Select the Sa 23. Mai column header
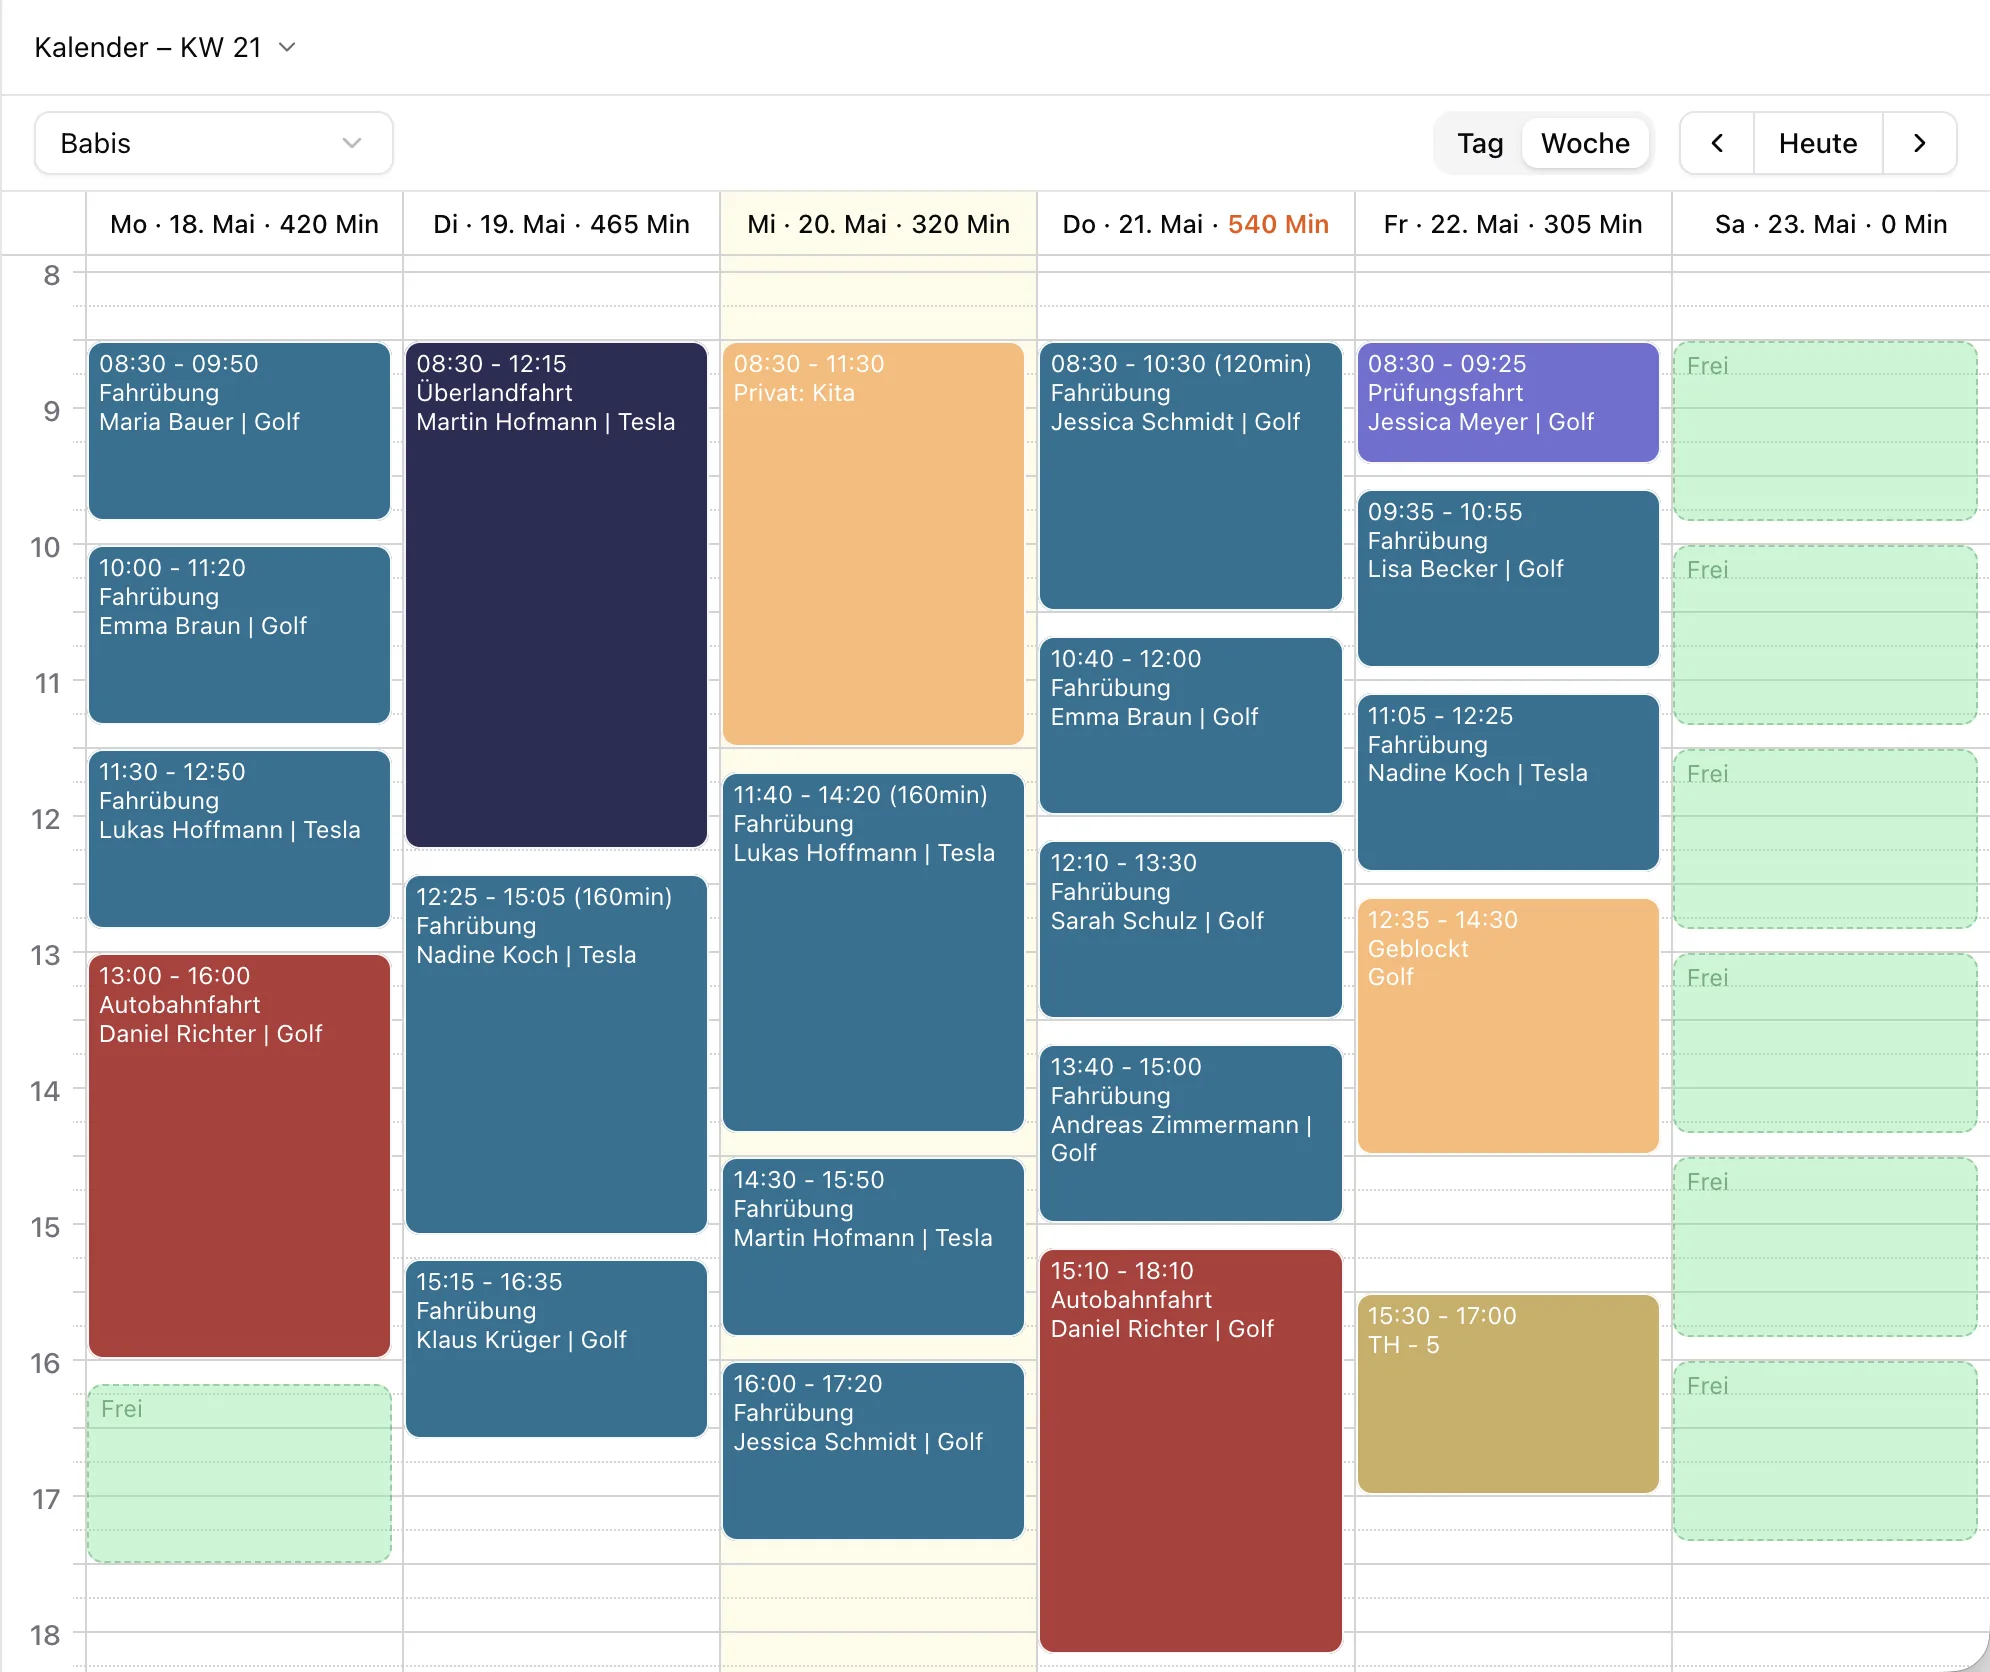 pyautogui.click(x=1830, y=224)
